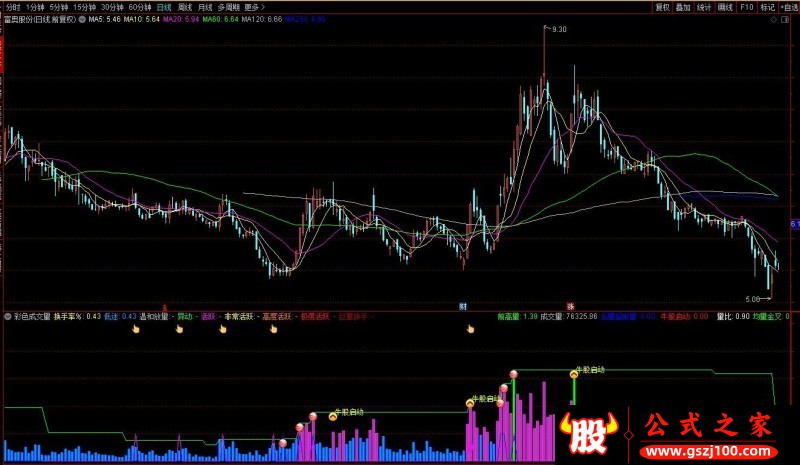Select the 15分钟 period tab

pyautogui.click(x=84, y=7)
